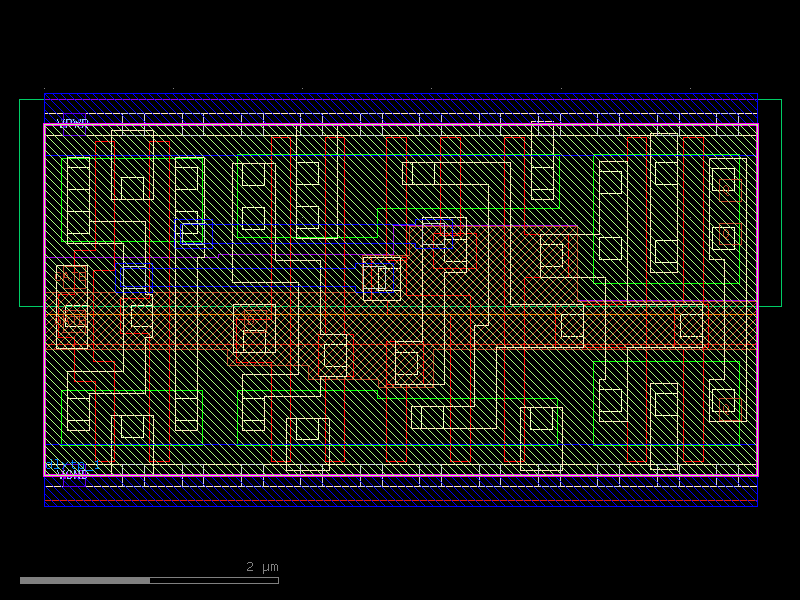Viewport: 800px width, 600px height.
Task: Click the VGND power rail label
Action: [70, 474]
